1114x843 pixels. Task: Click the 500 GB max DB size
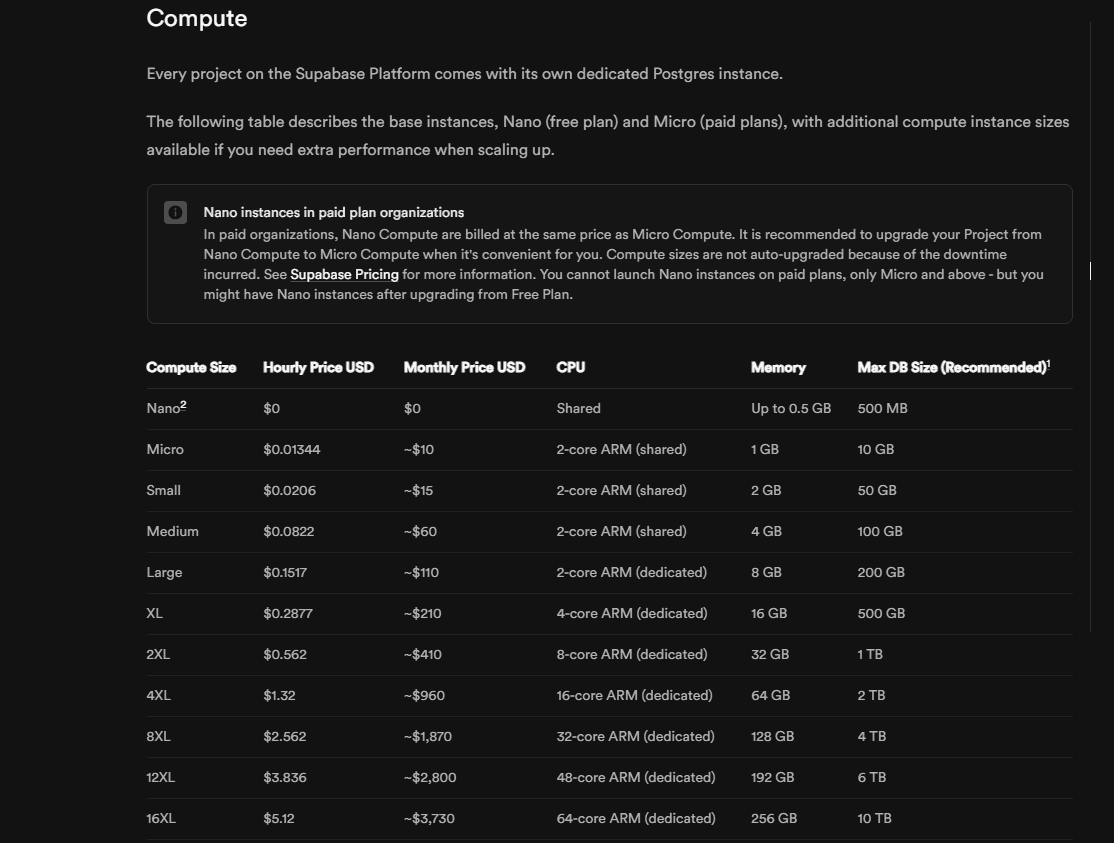tap(881, 614)
